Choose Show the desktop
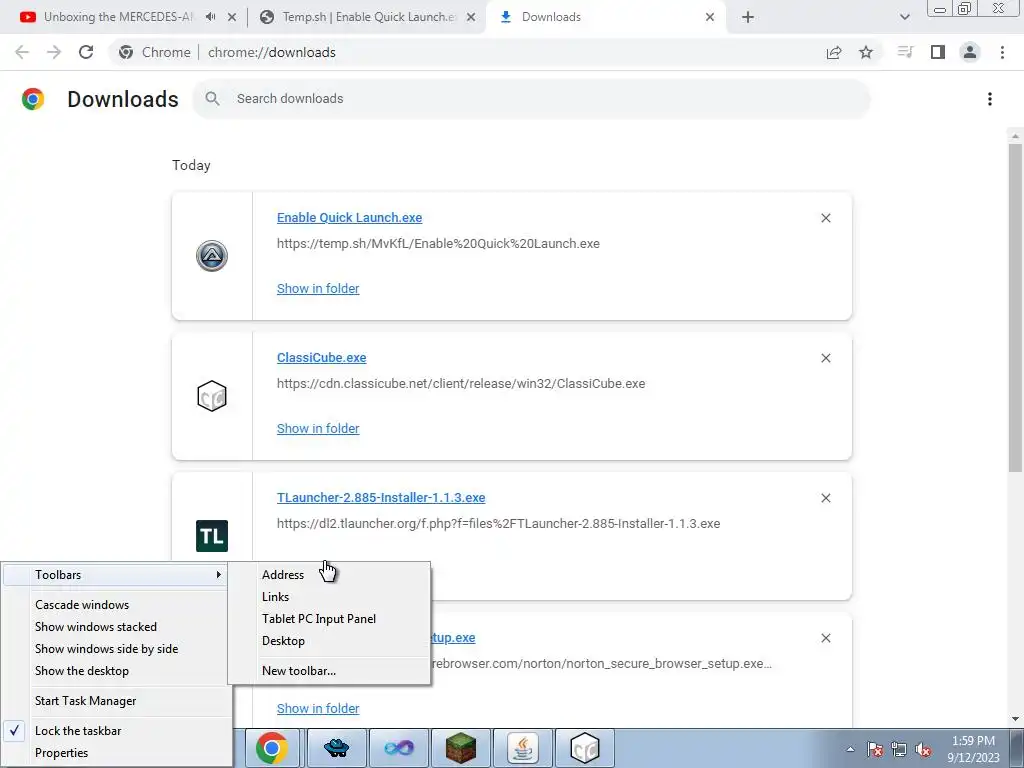1024x768 pixels. point(118,671)
